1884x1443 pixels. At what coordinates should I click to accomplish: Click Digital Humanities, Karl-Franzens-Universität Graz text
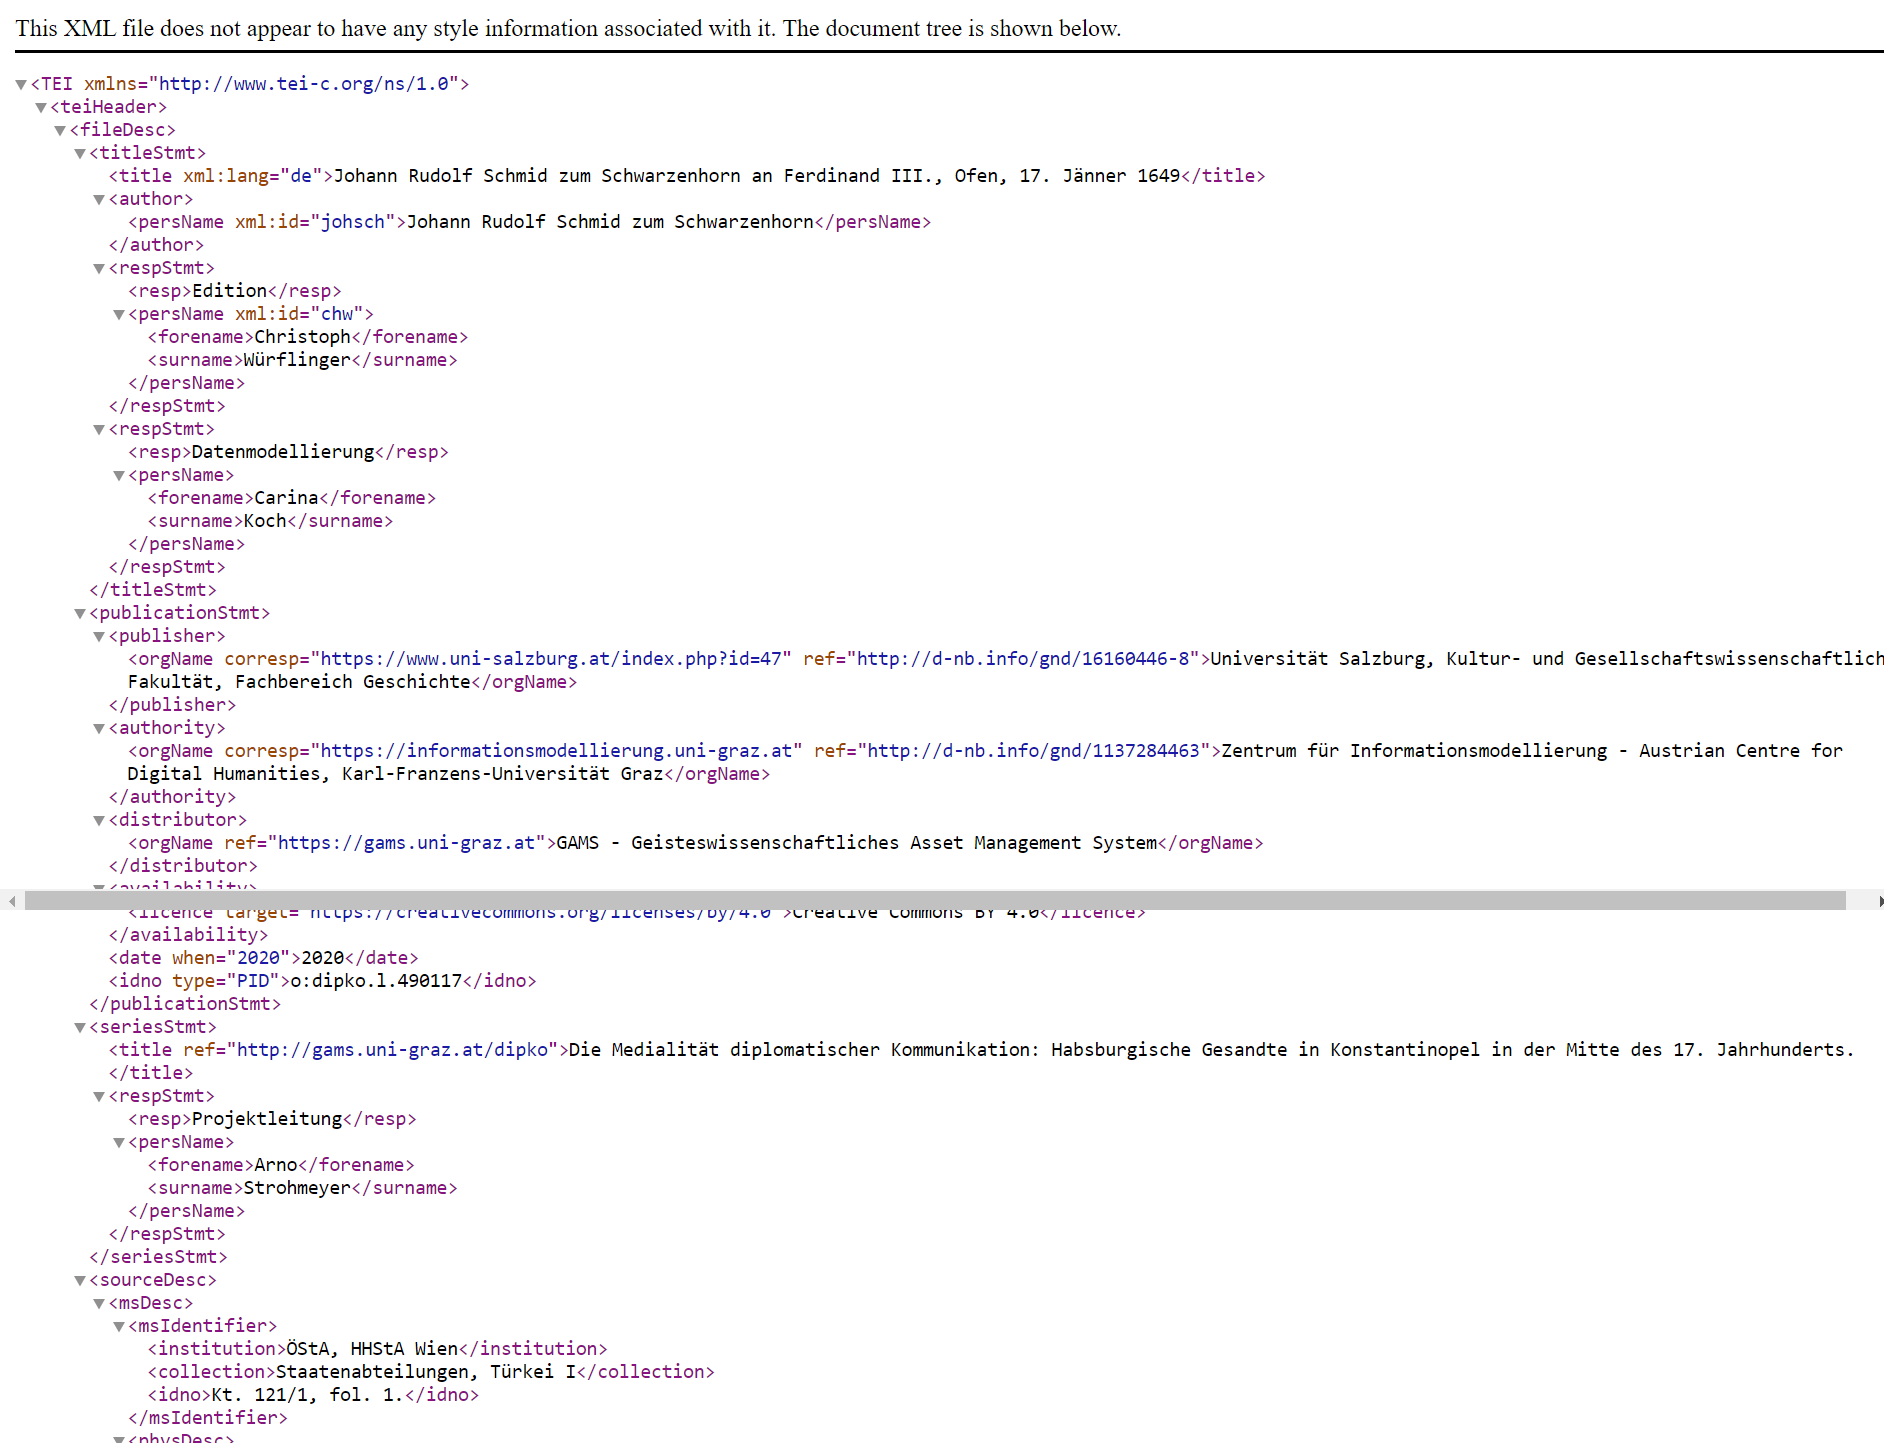396,774
